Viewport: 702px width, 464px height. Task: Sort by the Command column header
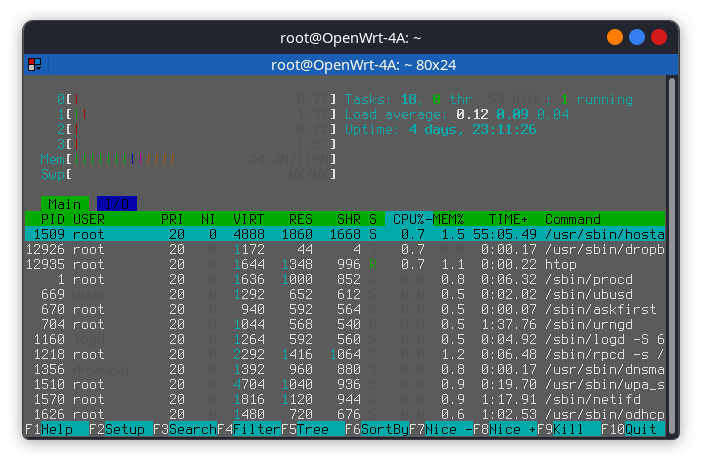[573, 219]
